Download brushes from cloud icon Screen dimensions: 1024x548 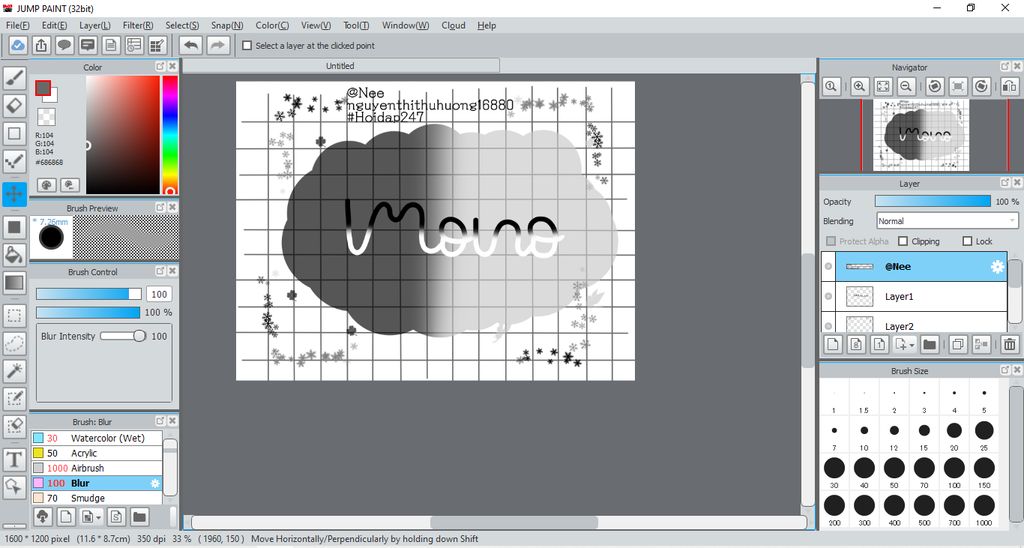tap(42, 517)
